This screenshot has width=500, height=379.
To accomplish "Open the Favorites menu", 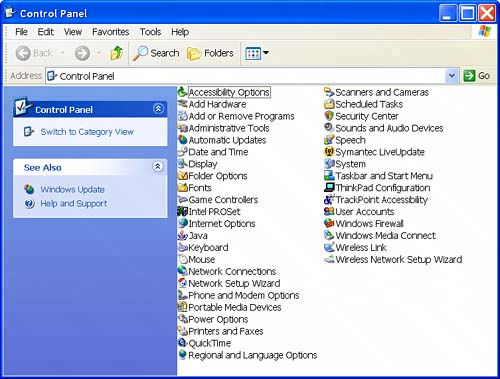I will [111, 32].
